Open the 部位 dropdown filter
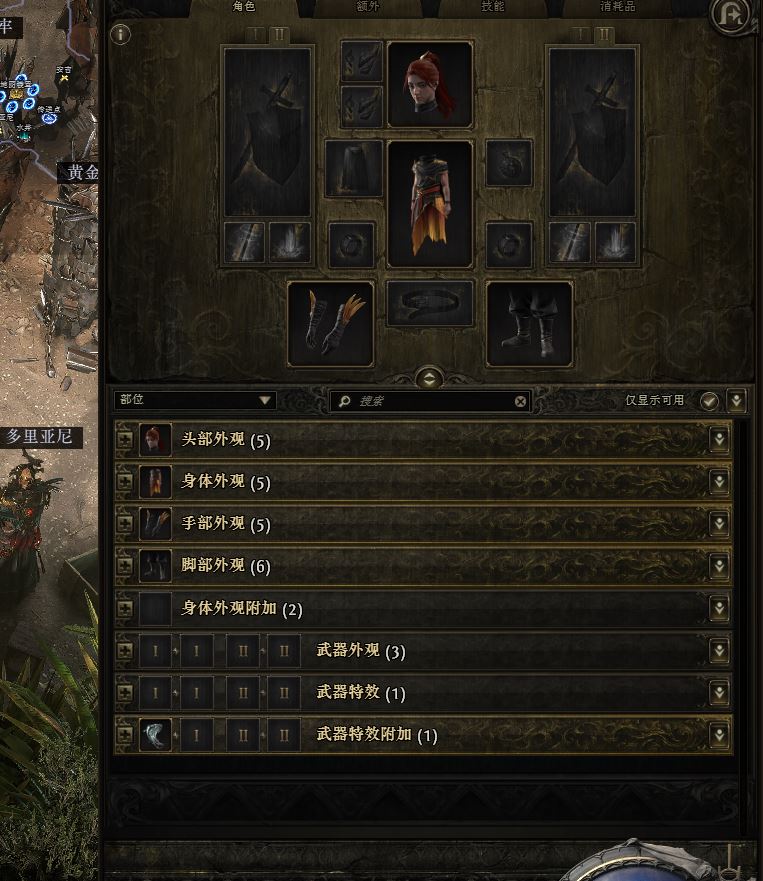This screenshot has height=881, width=763. tap(194, 400)
